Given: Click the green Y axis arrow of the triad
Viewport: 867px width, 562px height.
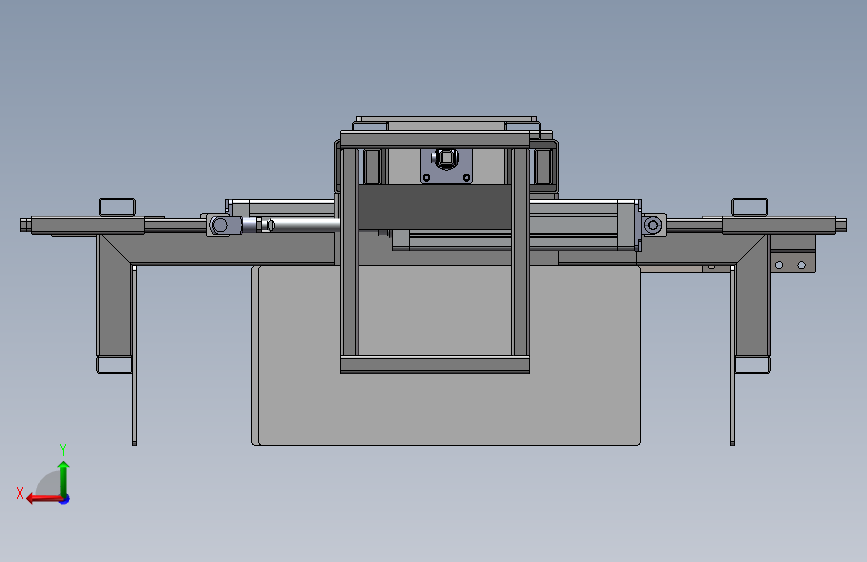Looking at the screenshot, I should [64, 478].
